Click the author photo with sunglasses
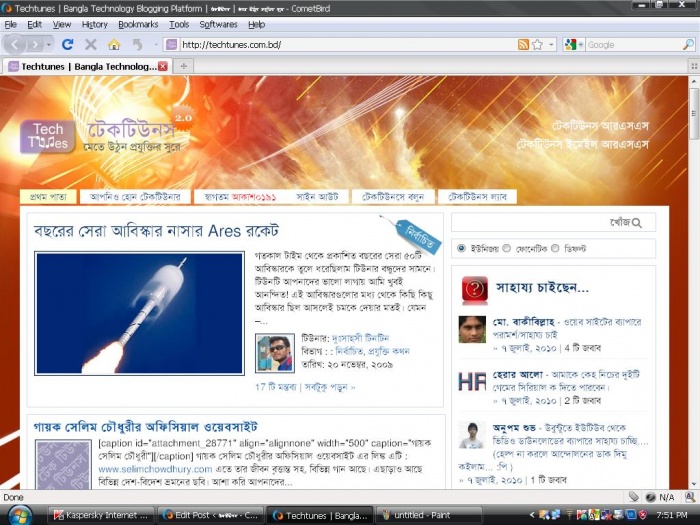Viewport: 700px width, 525px height. pos(275,353)
